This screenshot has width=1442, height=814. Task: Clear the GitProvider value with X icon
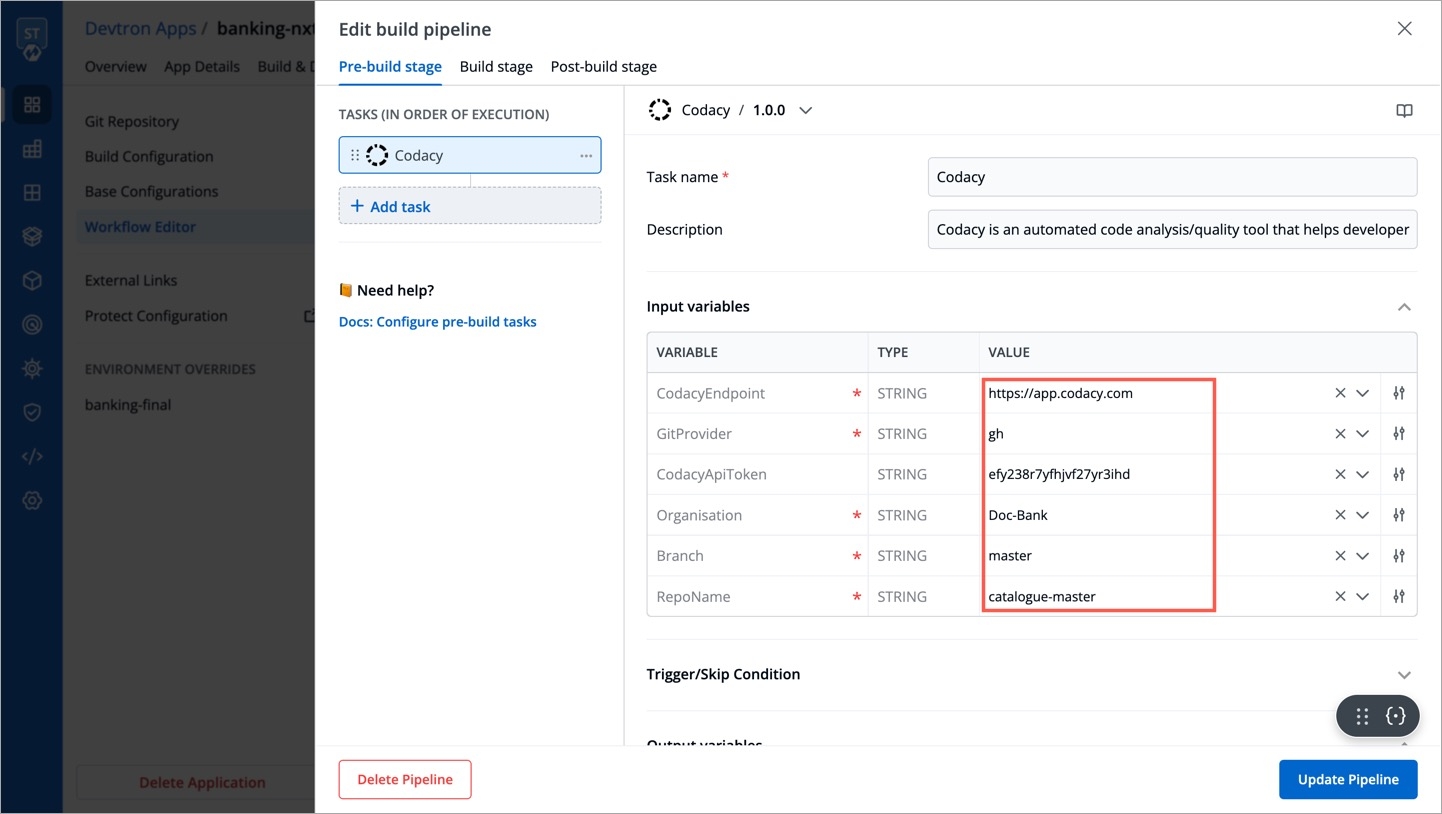1340,434
